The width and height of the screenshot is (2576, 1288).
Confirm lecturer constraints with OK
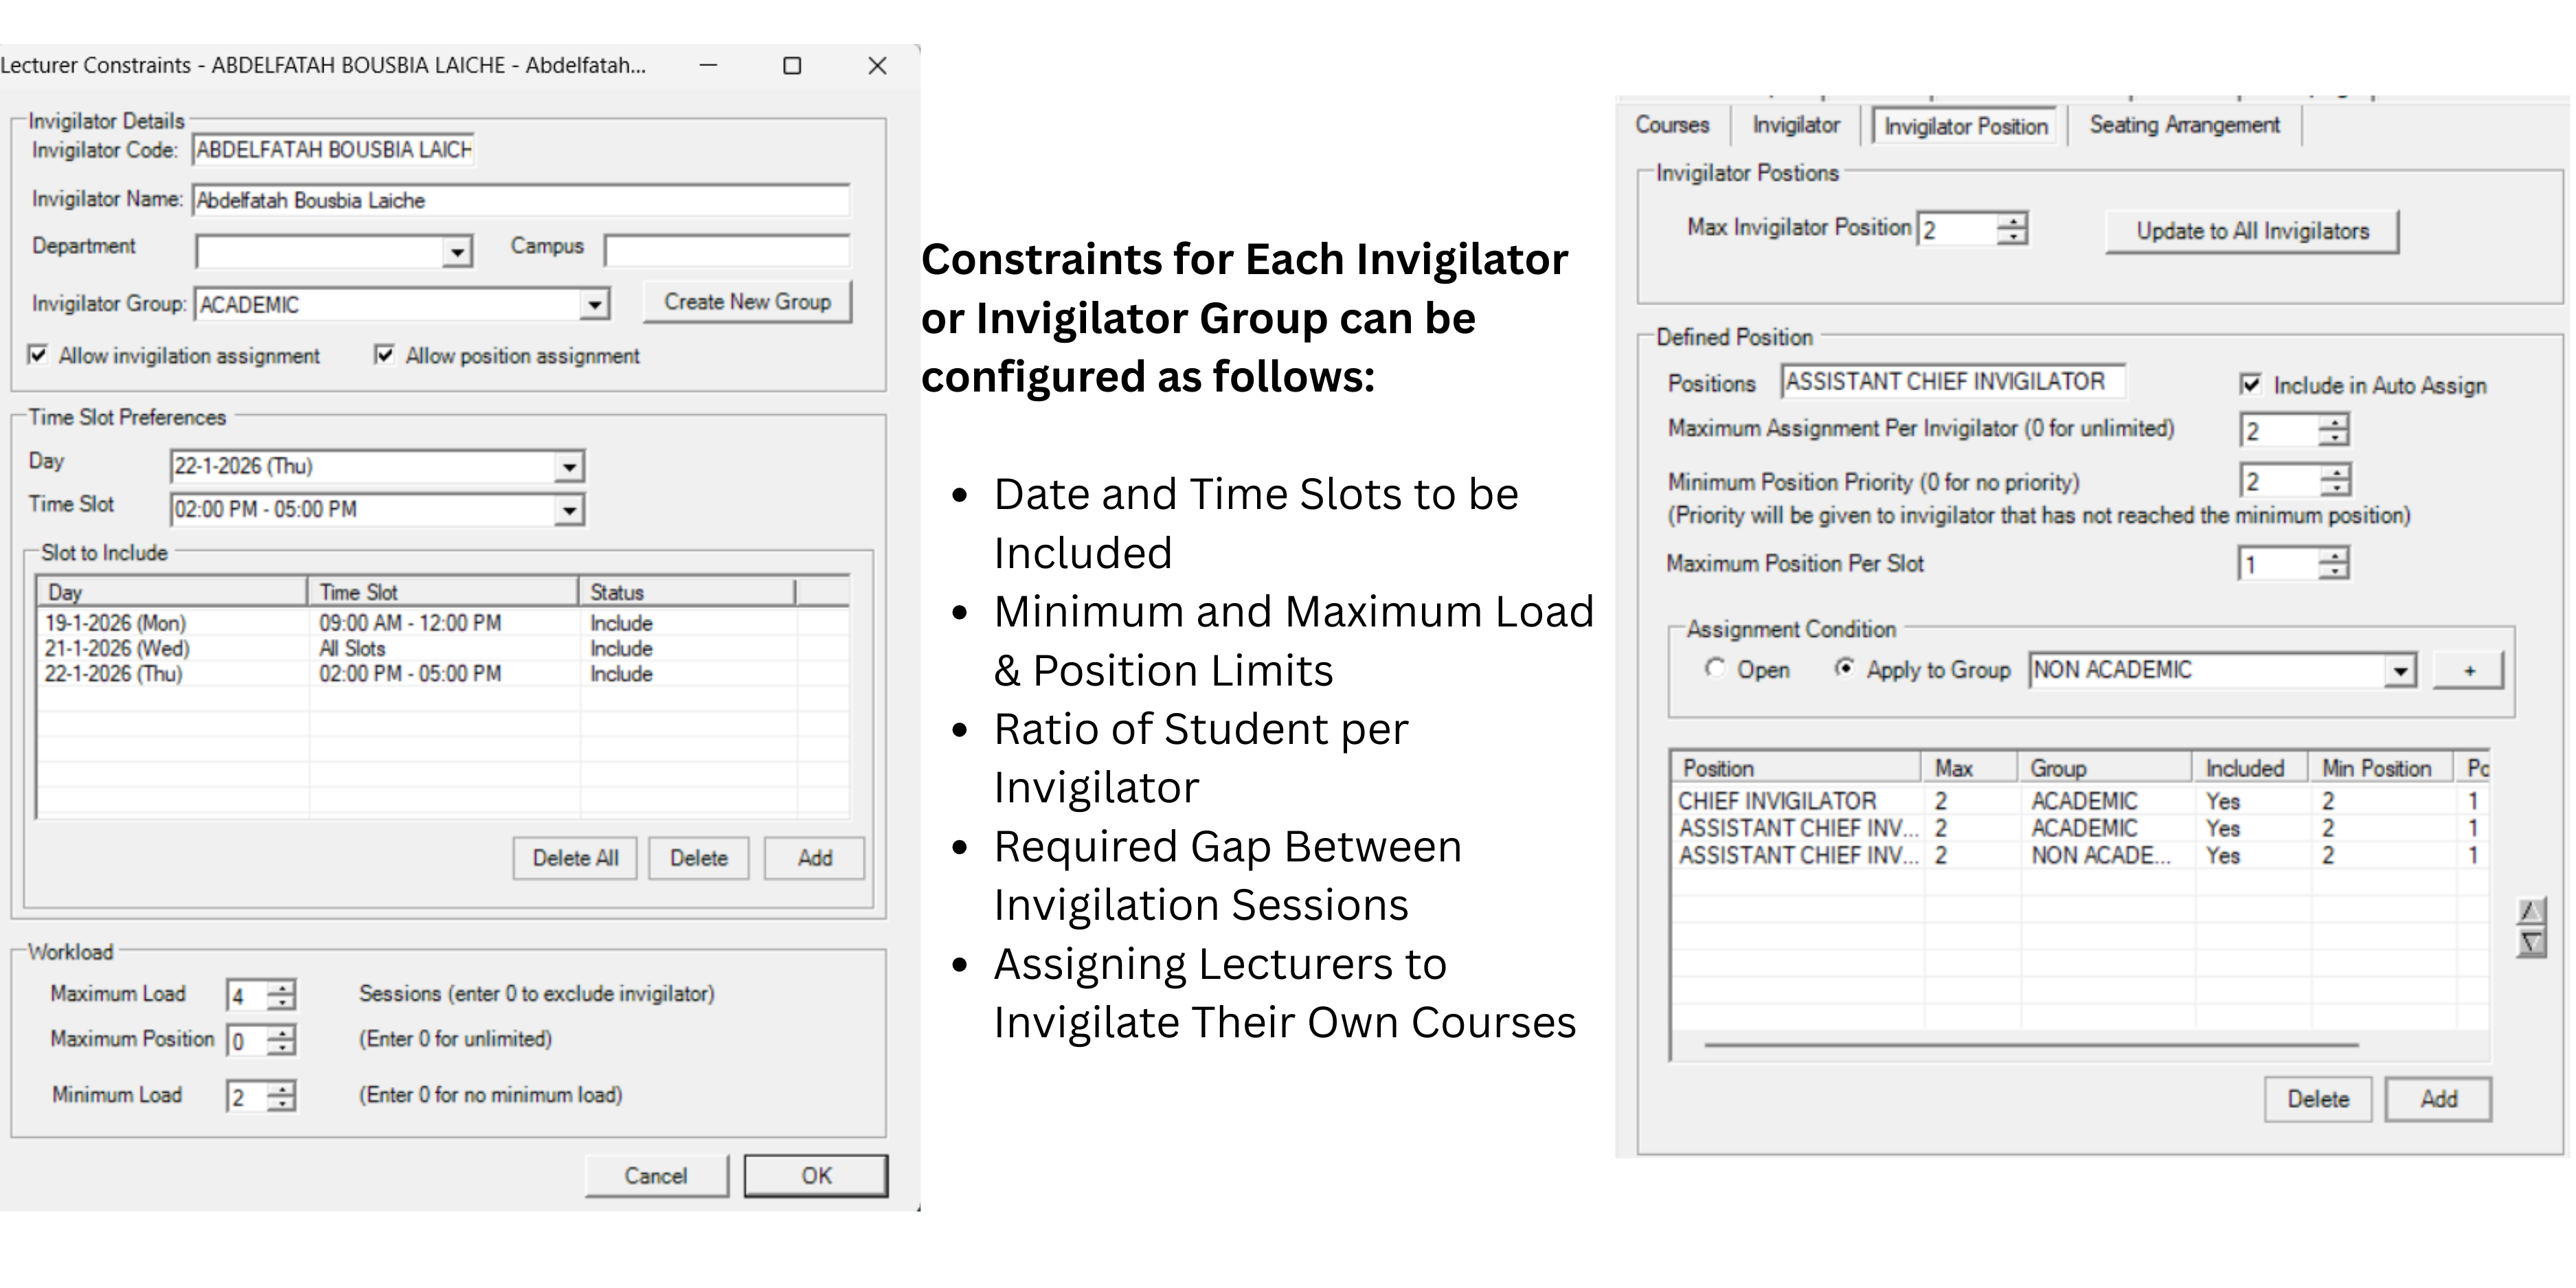point(816,1175)
